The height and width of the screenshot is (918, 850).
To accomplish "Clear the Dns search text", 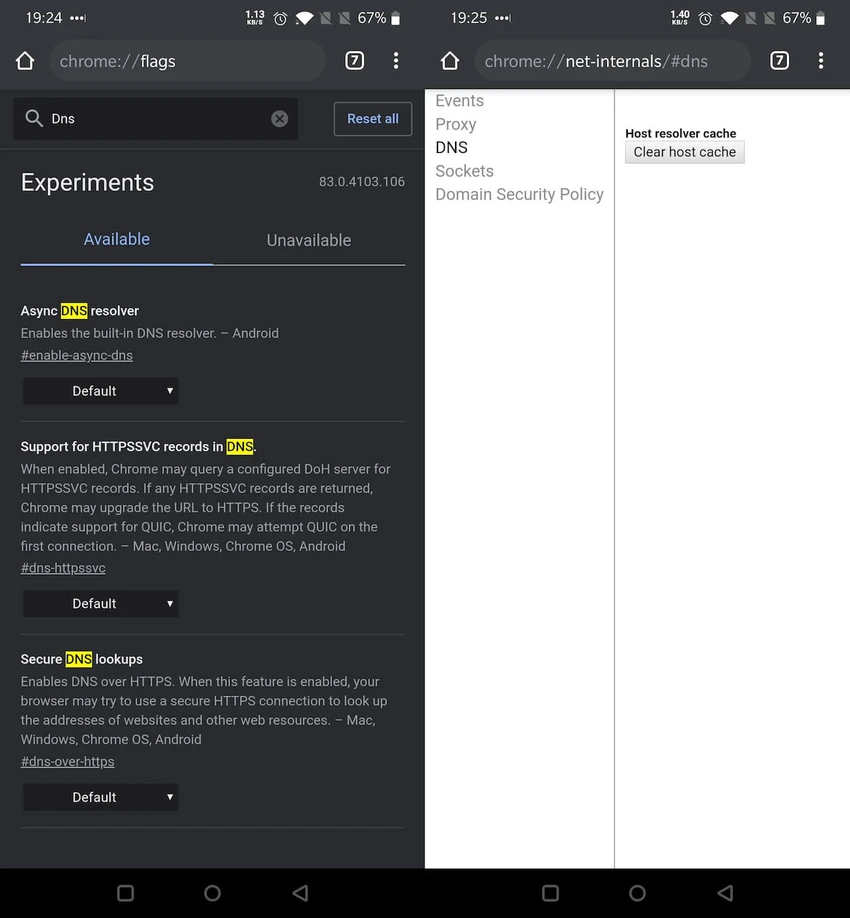I will [x=280, y=119].
